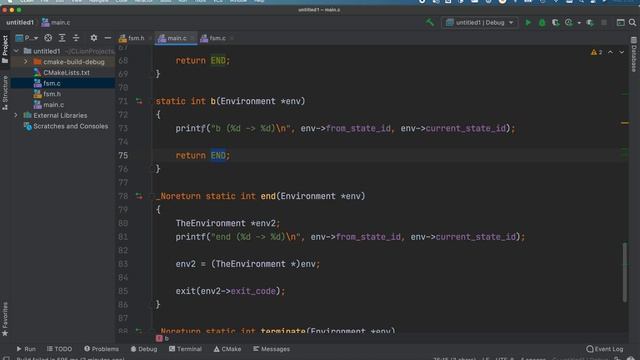
Task: Click the gutter icon on line 78
Action: coord(139,196)
